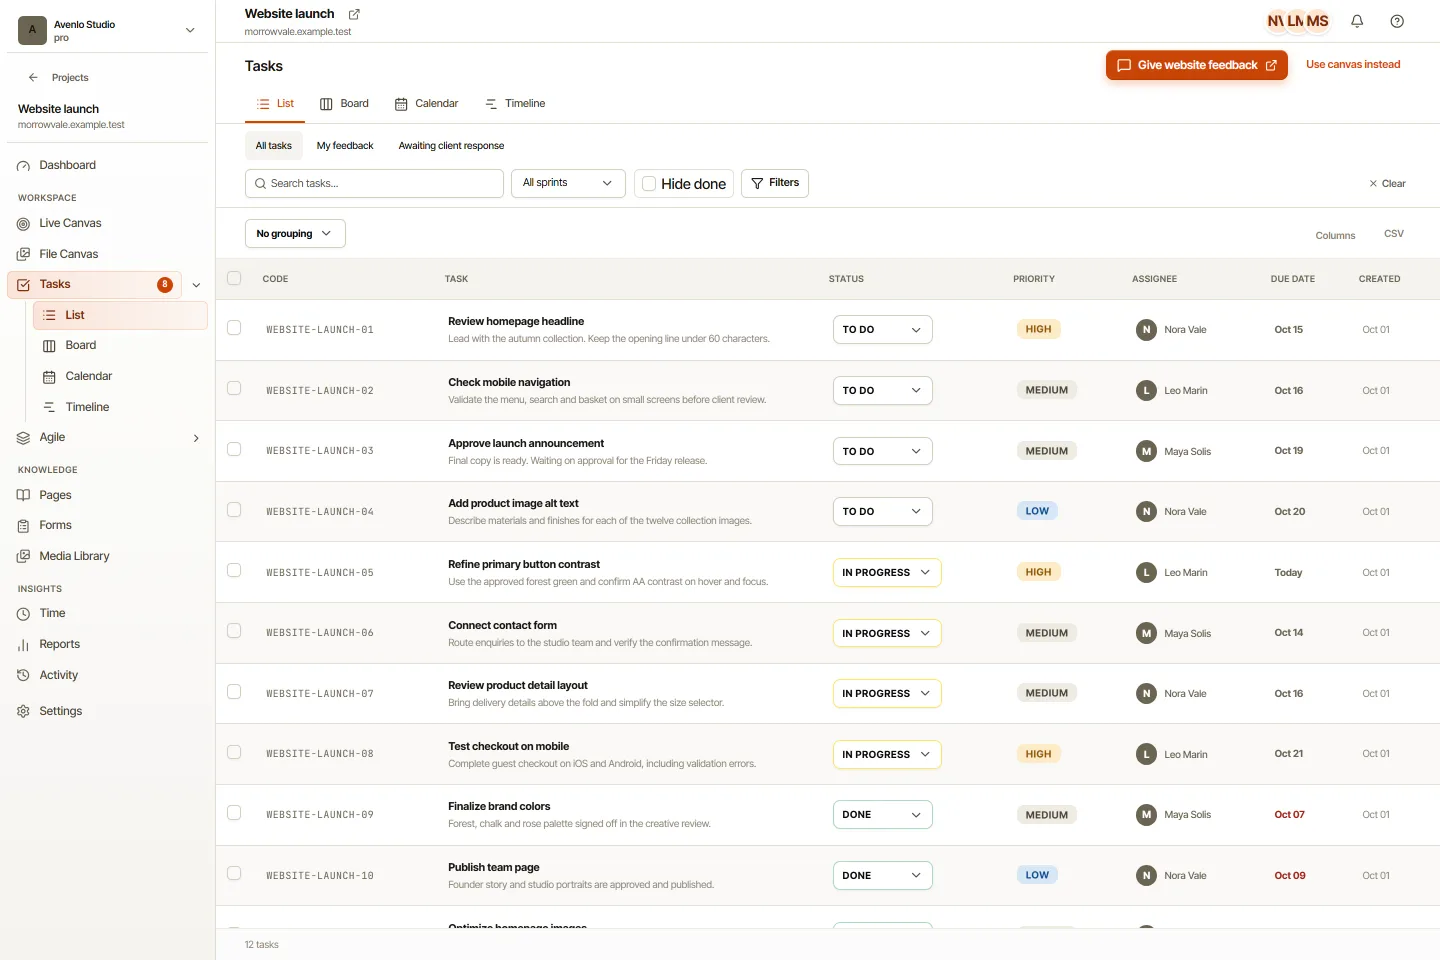1440x960 pixels.
Task: Change status of Review homepage headline task
Action: tap(882, 329)
